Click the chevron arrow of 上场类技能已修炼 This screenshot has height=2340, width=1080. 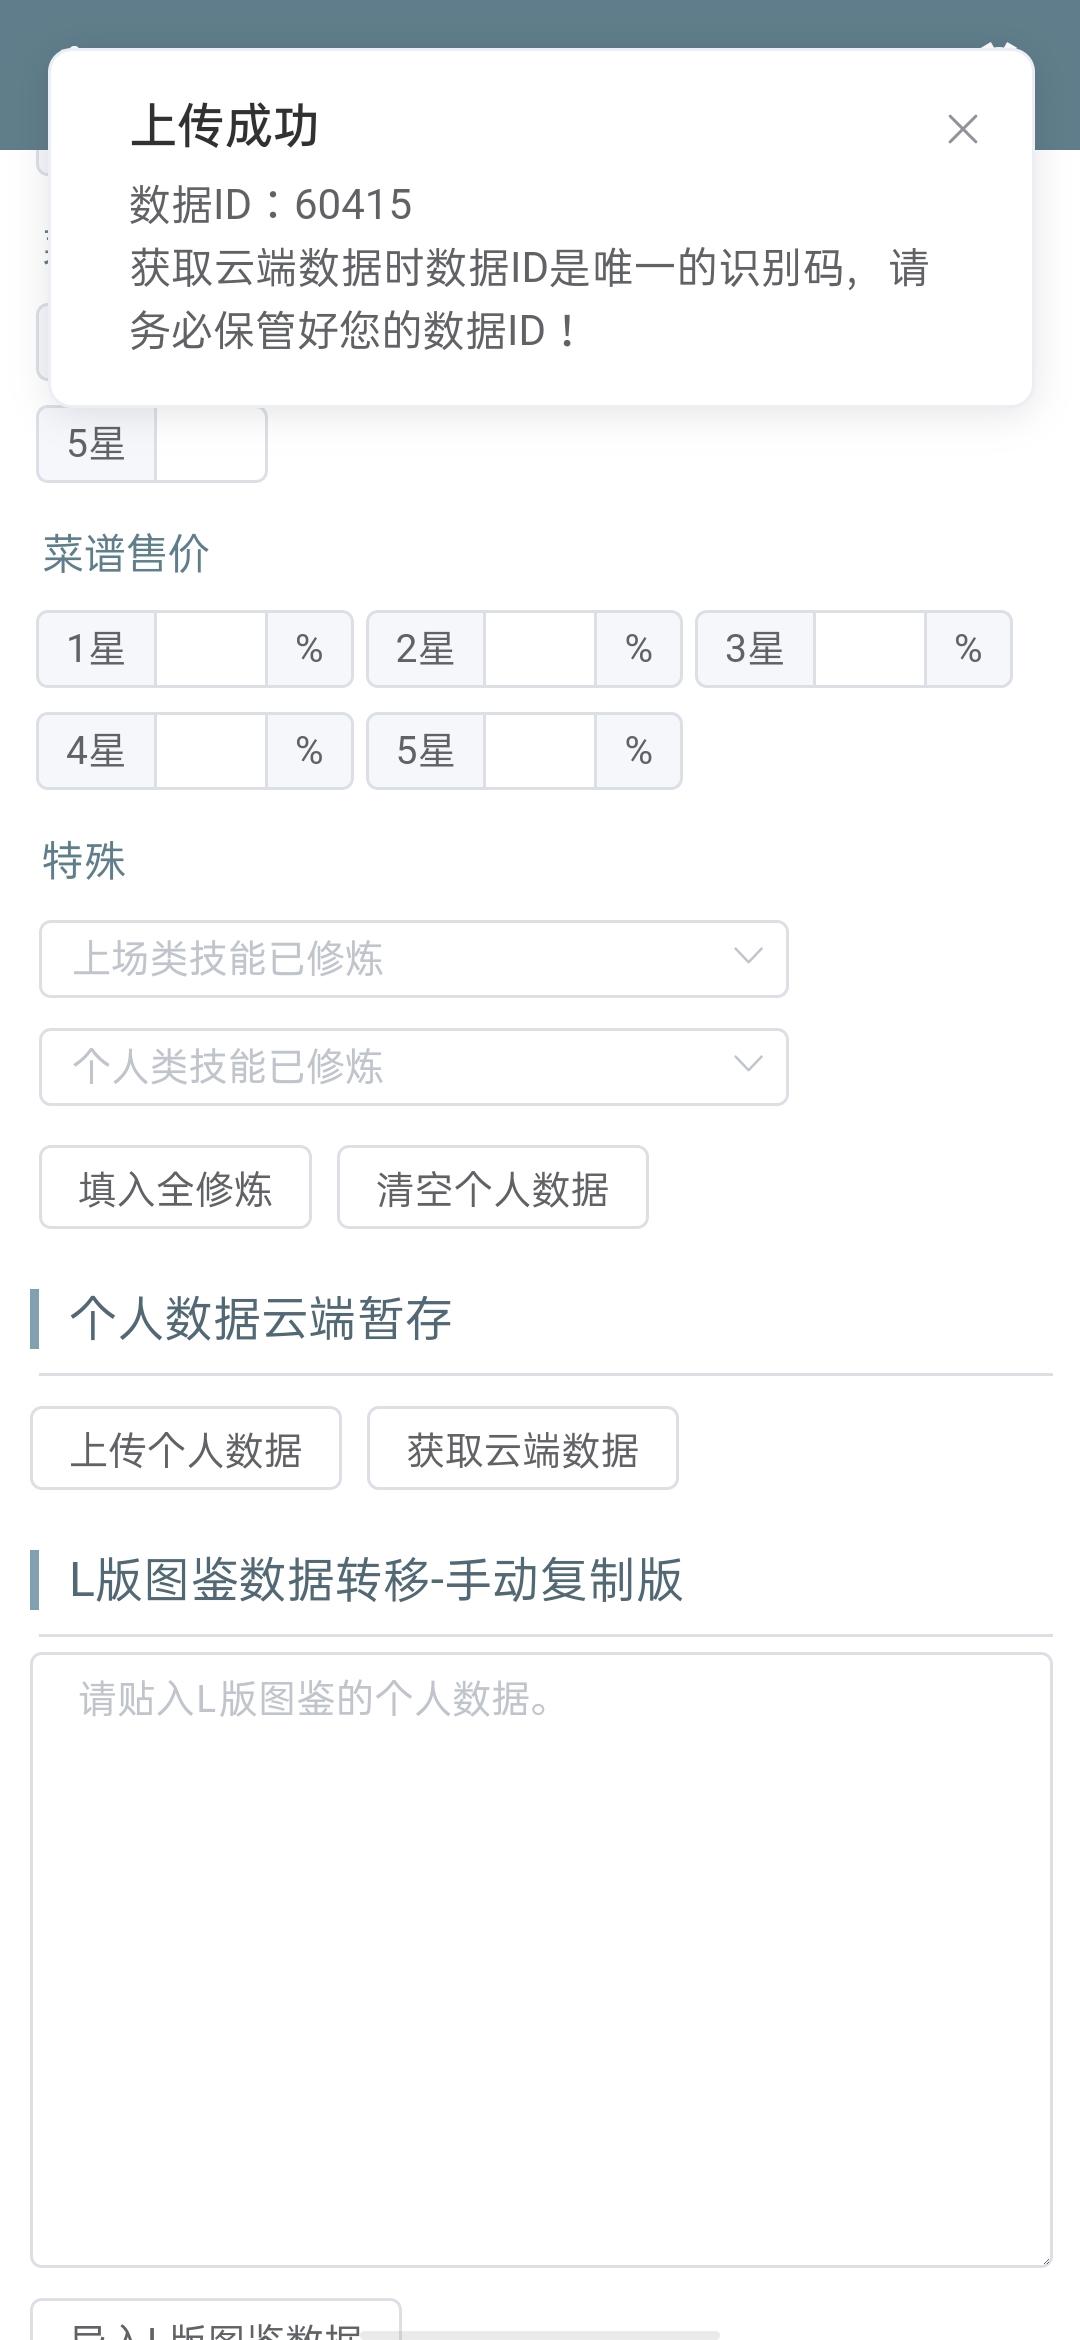(x=748, y=957)
